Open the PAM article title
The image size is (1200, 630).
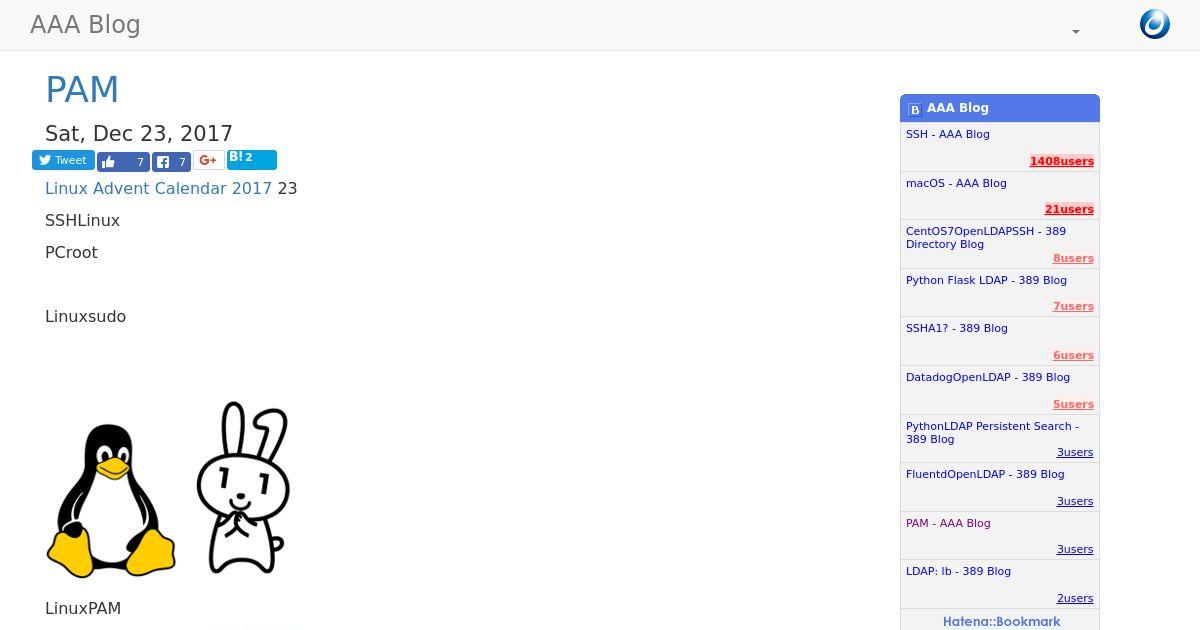coord(82,90)
